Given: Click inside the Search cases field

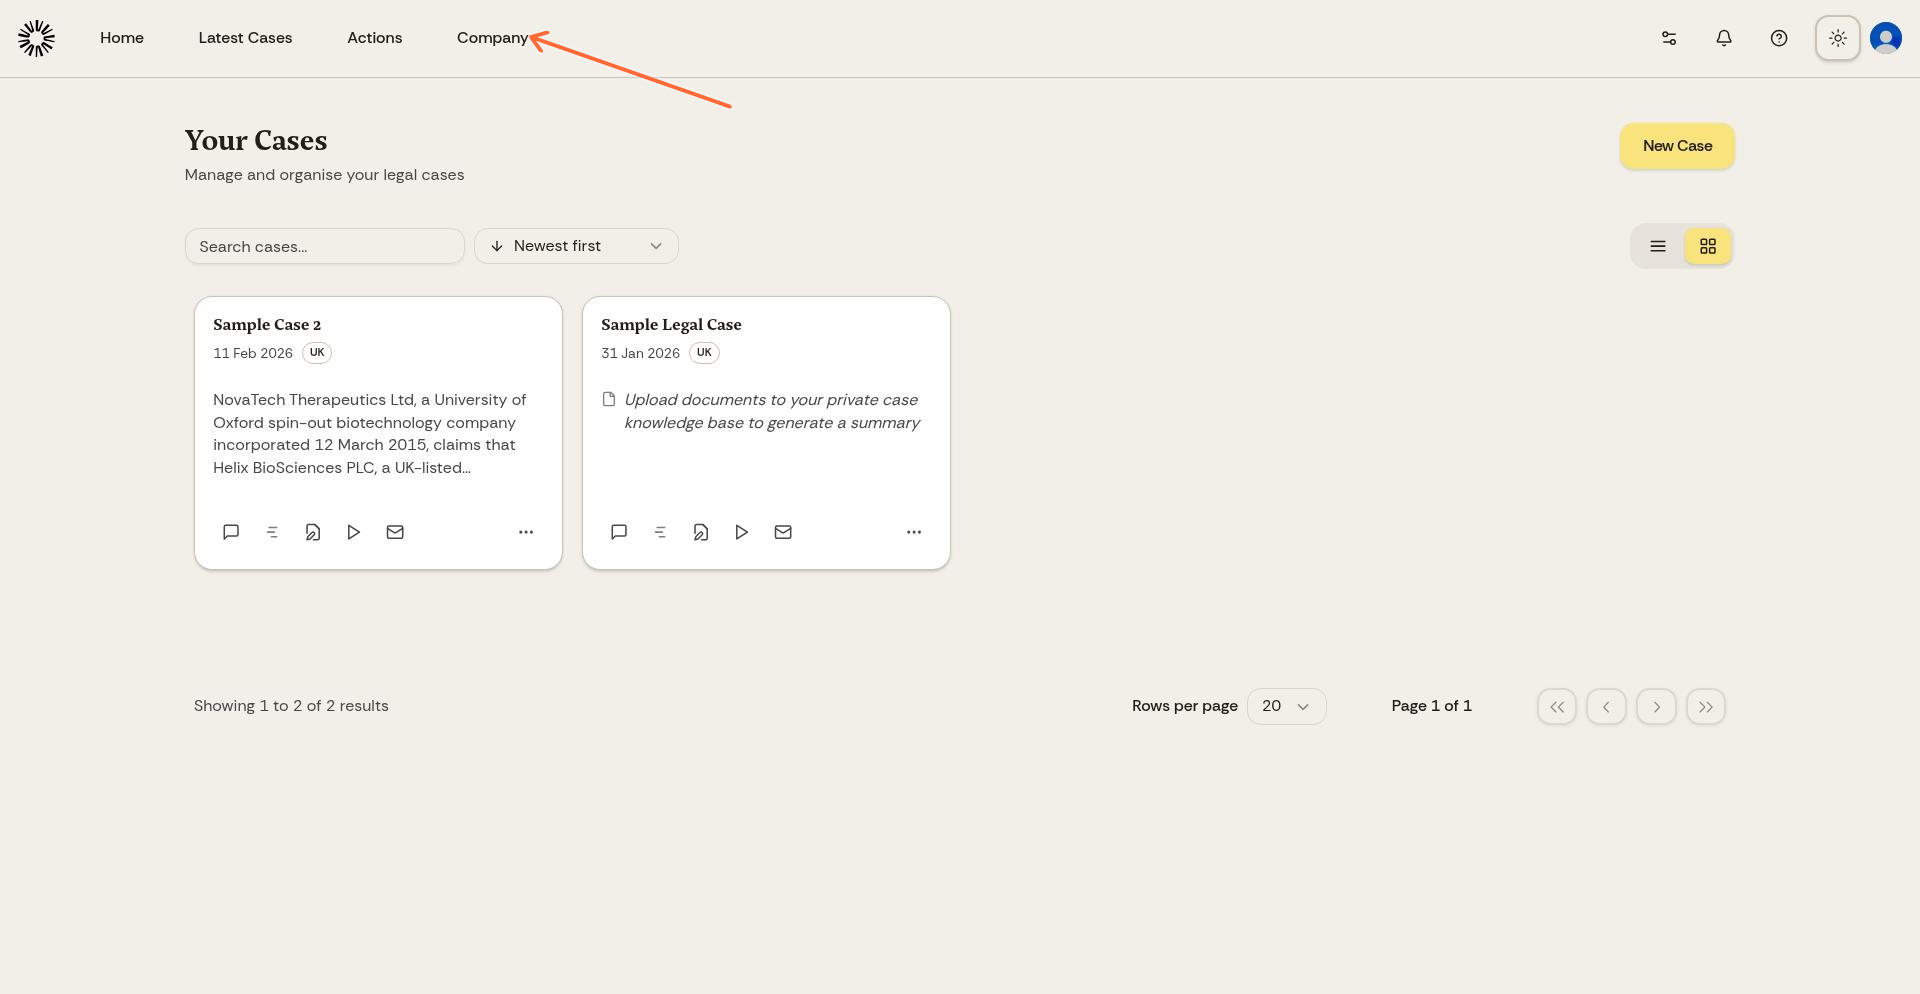Looking at the screenshot, I should (324, 246).
